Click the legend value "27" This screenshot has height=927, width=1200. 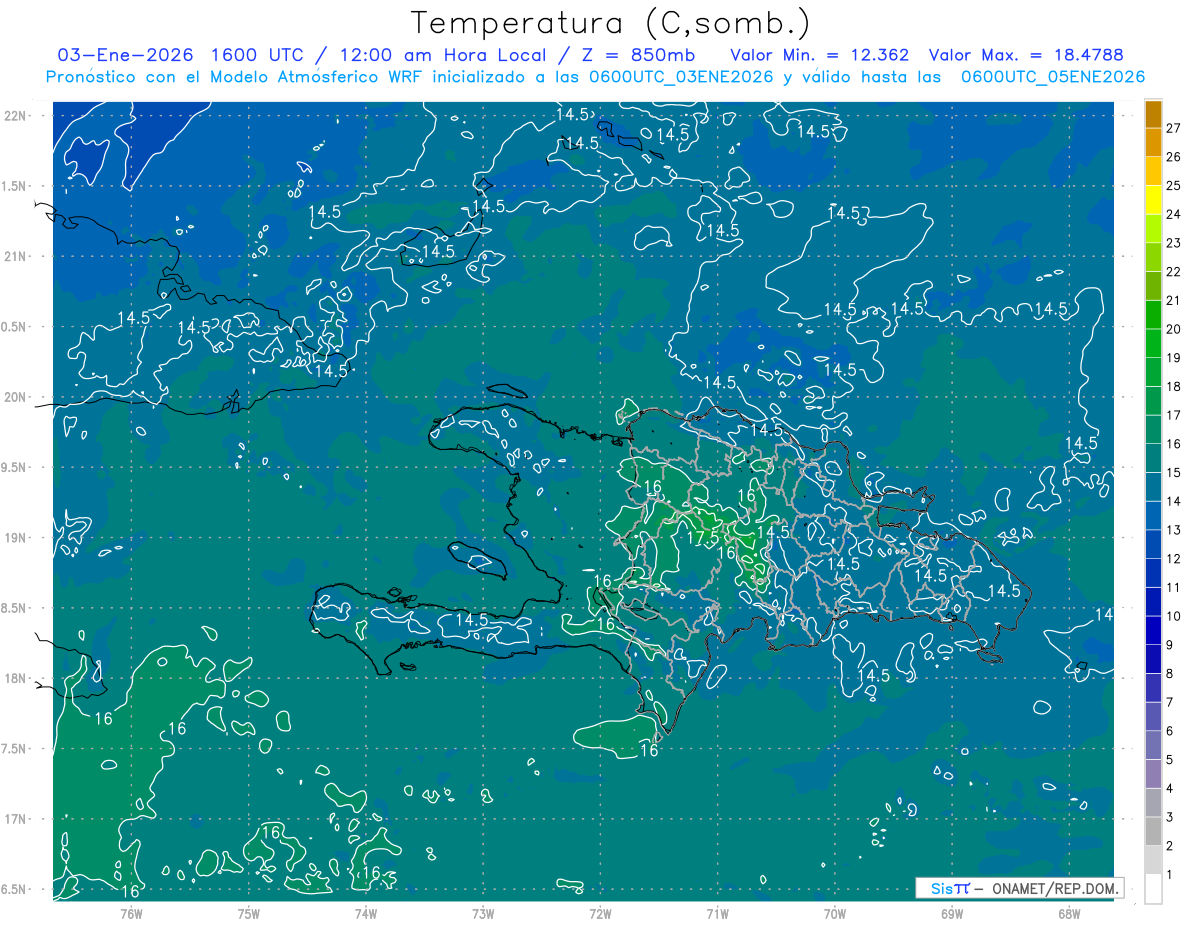[1174, 128]
